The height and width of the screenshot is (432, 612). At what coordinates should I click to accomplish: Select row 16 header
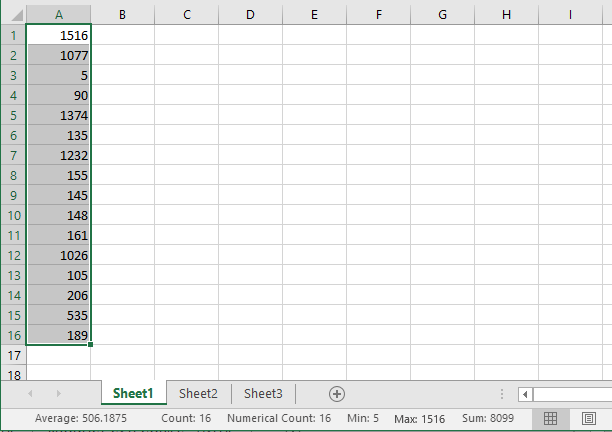[14, 335]
